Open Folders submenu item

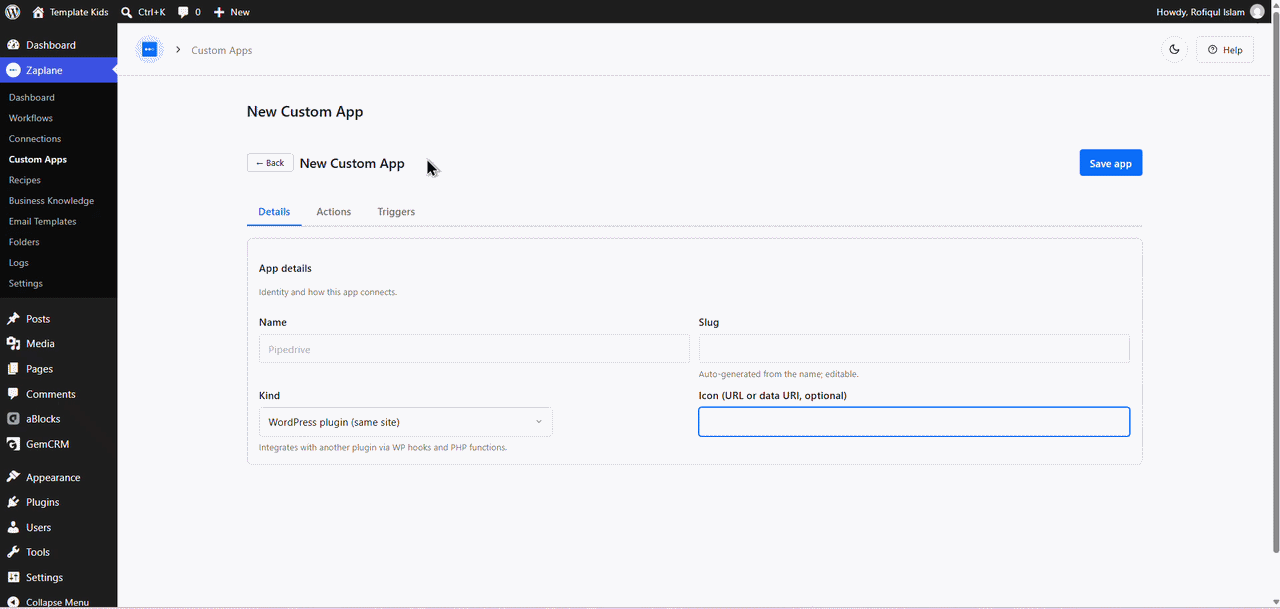[x=24, y=242]
